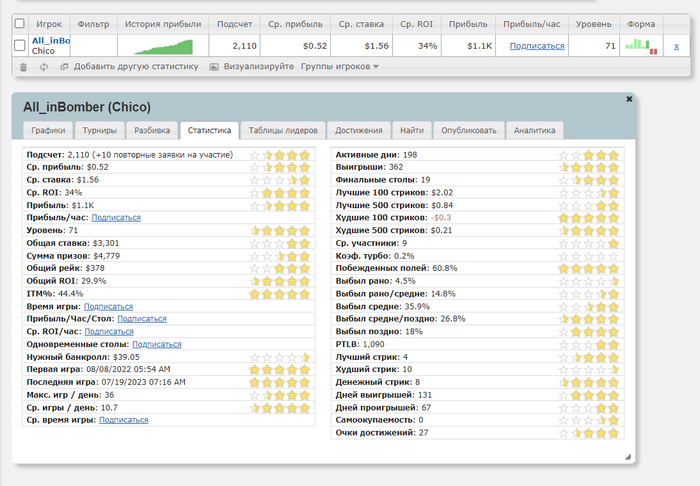The width and height of the screenshot is (700, 486).
Task: Click the star rating for 'Коэф. турбо'
Action: [588, 256]
